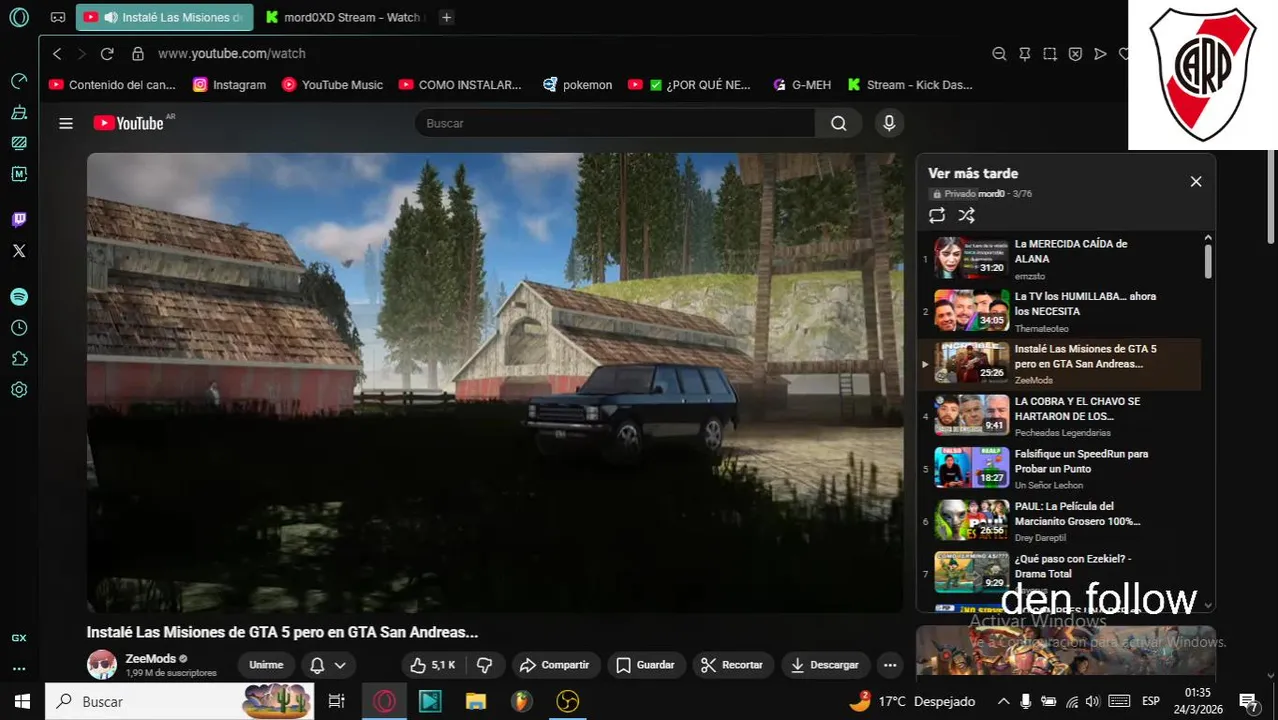
Task: Open GX Cleaner broom icon in sidebar
Action: tap(19, 112)
